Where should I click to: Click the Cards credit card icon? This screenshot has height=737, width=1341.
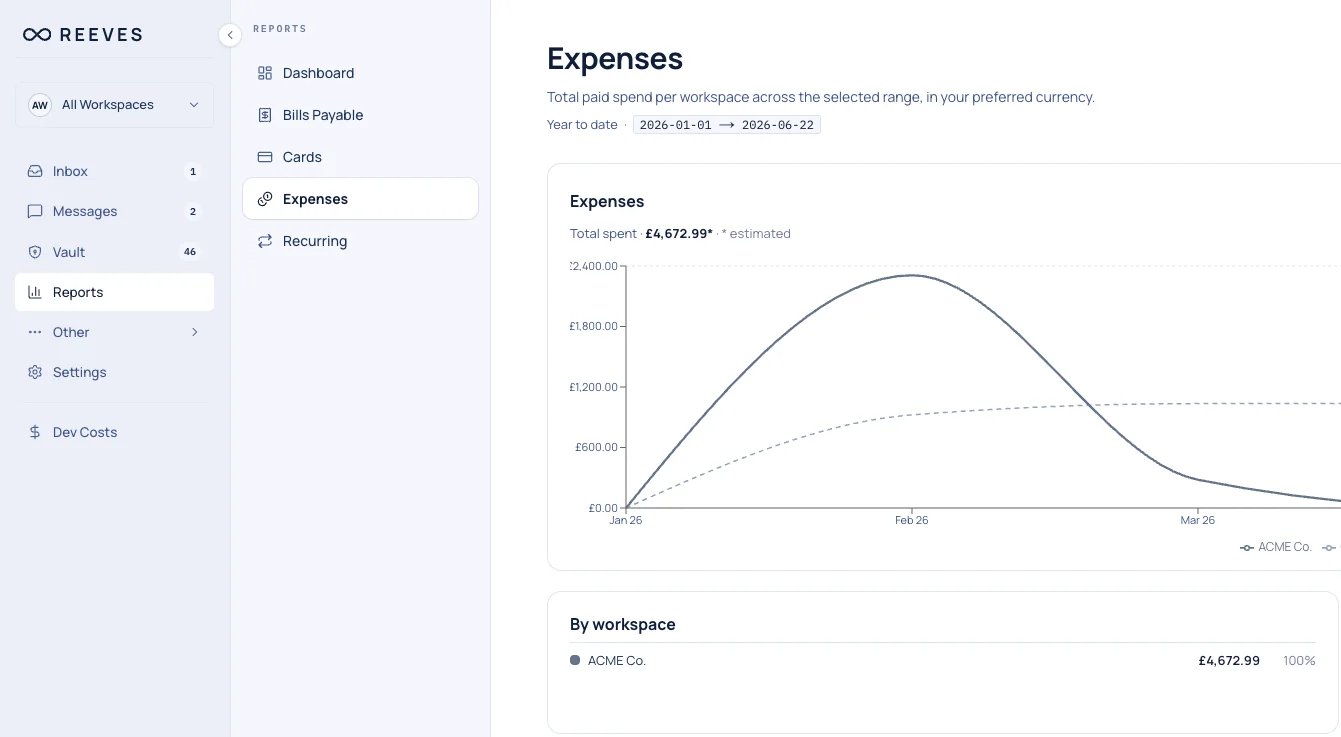point(265,157)
